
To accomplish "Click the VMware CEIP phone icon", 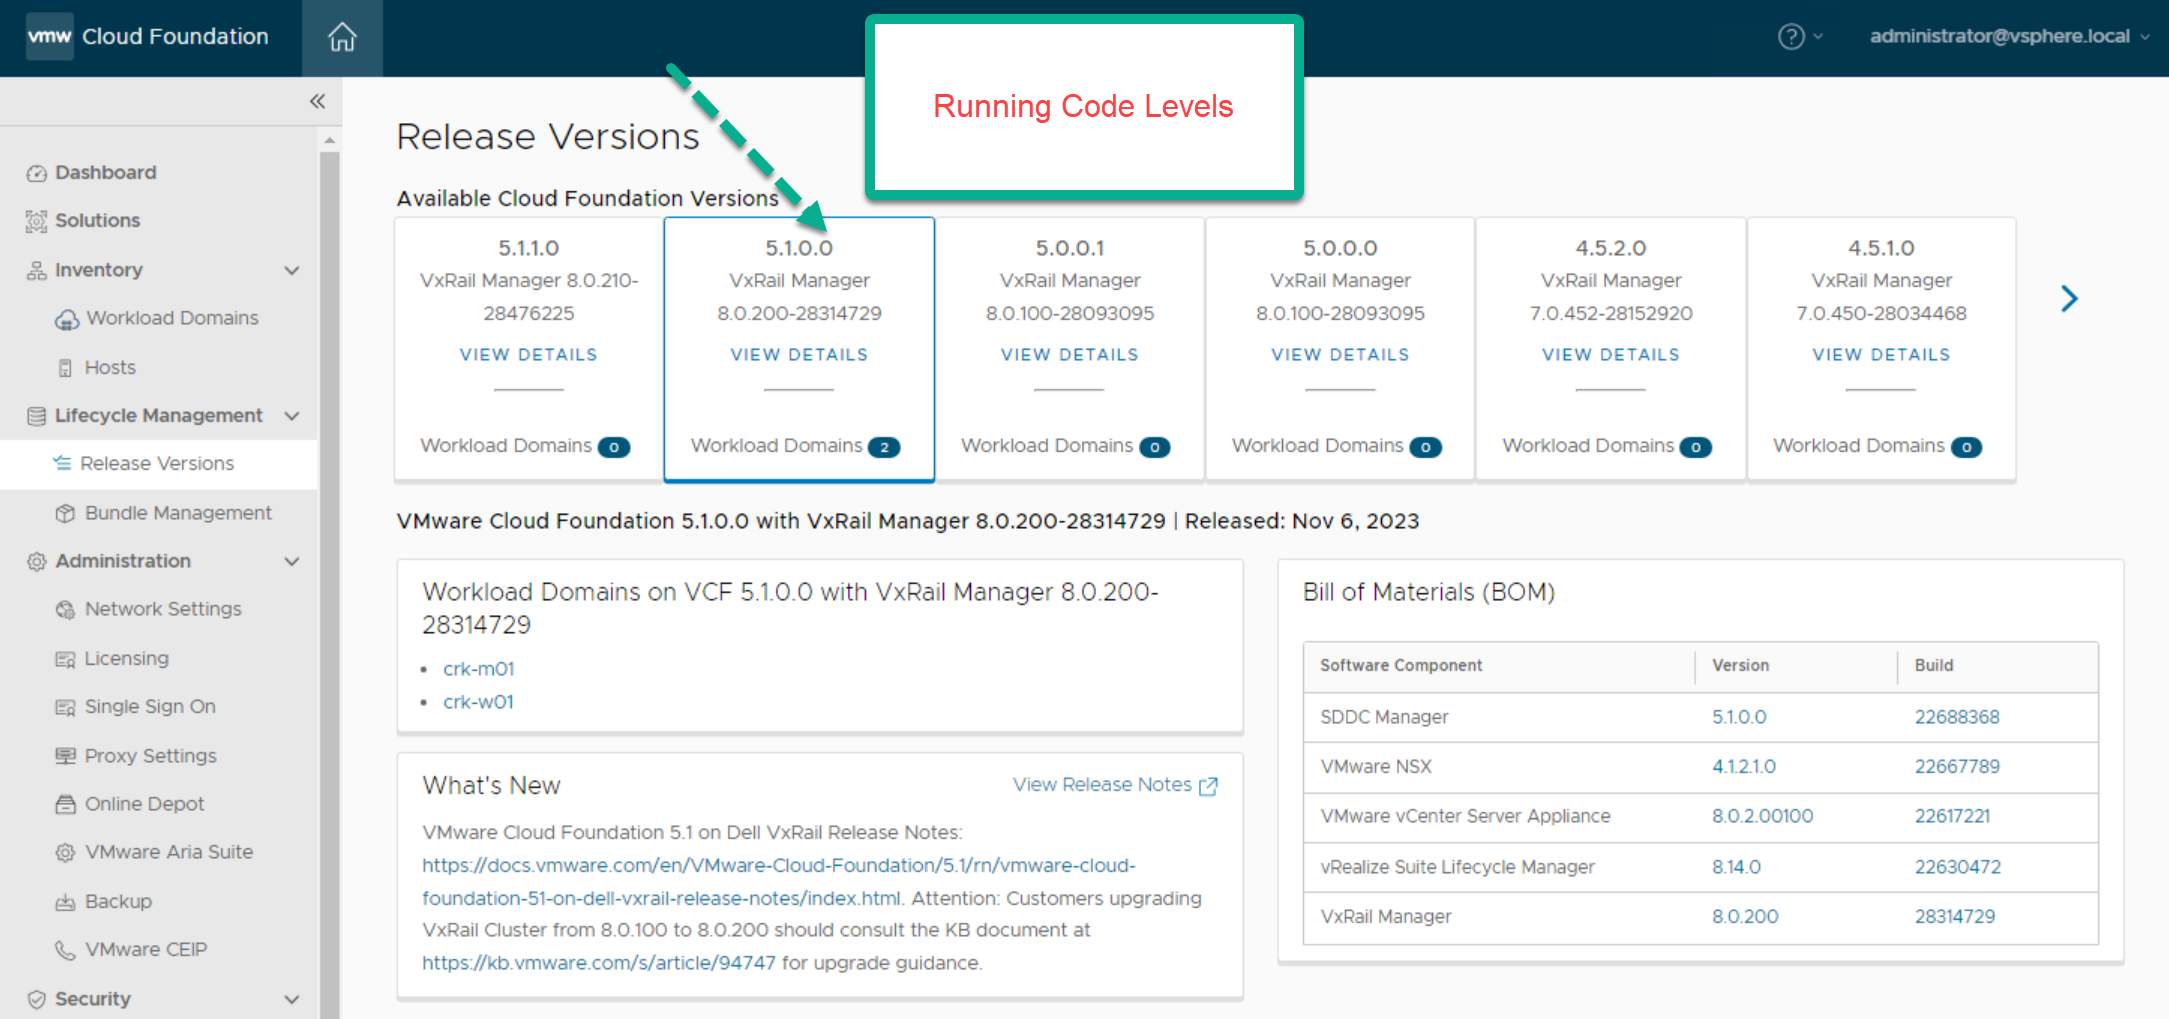I will (x=66, y=950).
